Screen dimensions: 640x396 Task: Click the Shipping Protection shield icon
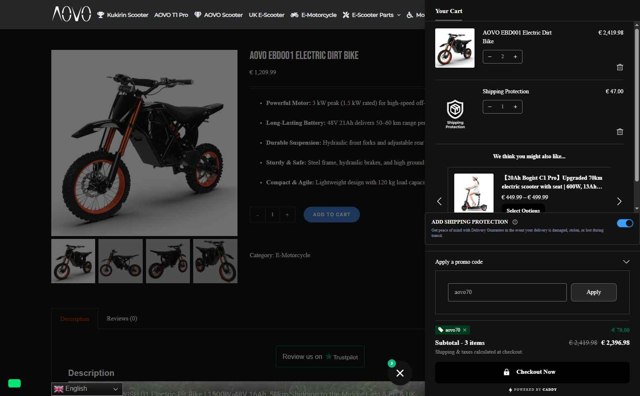coord(455,113)
